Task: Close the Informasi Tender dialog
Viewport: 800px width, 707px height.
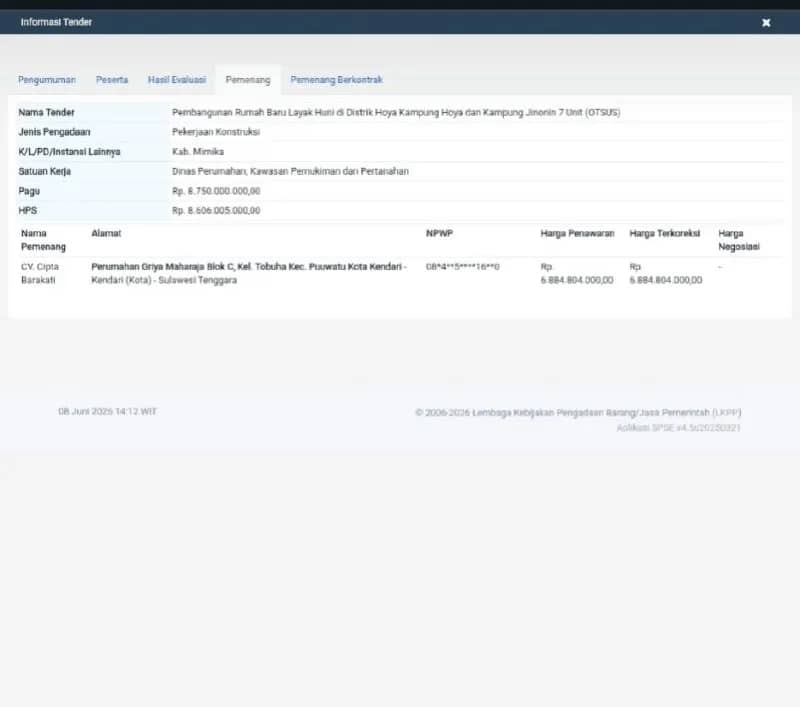Action: (x=766, y=22)
